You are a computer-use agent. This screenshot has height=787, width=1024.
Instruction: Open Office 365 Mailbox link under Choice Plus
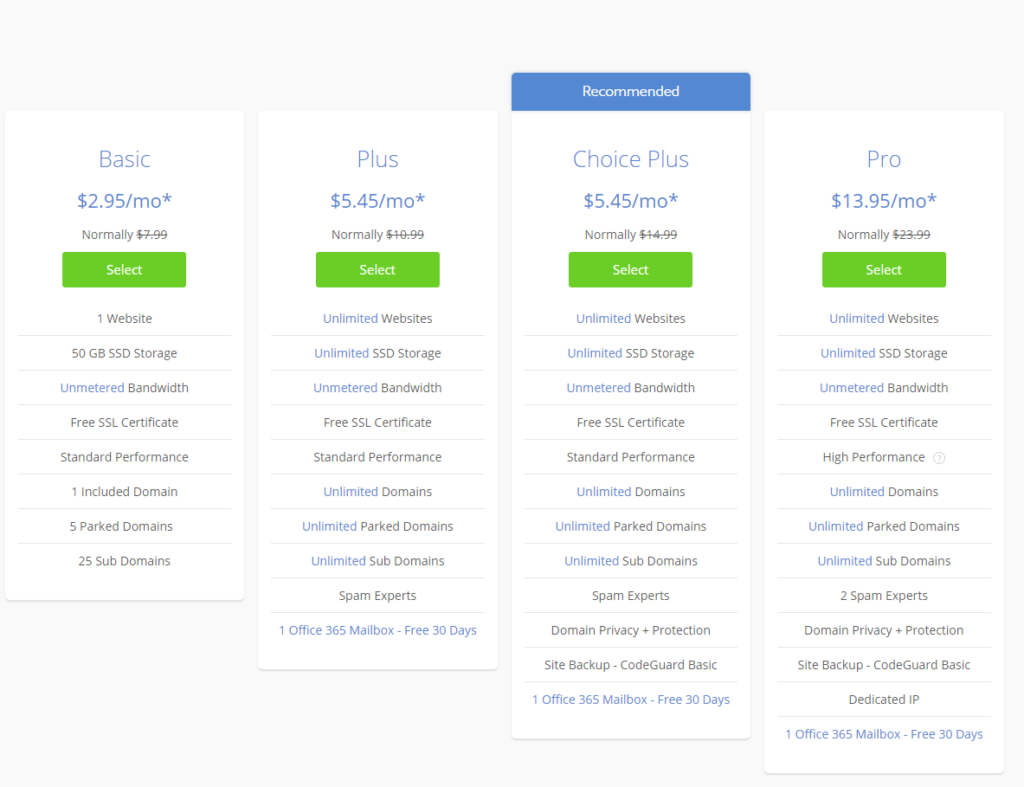tap(631, 699)
